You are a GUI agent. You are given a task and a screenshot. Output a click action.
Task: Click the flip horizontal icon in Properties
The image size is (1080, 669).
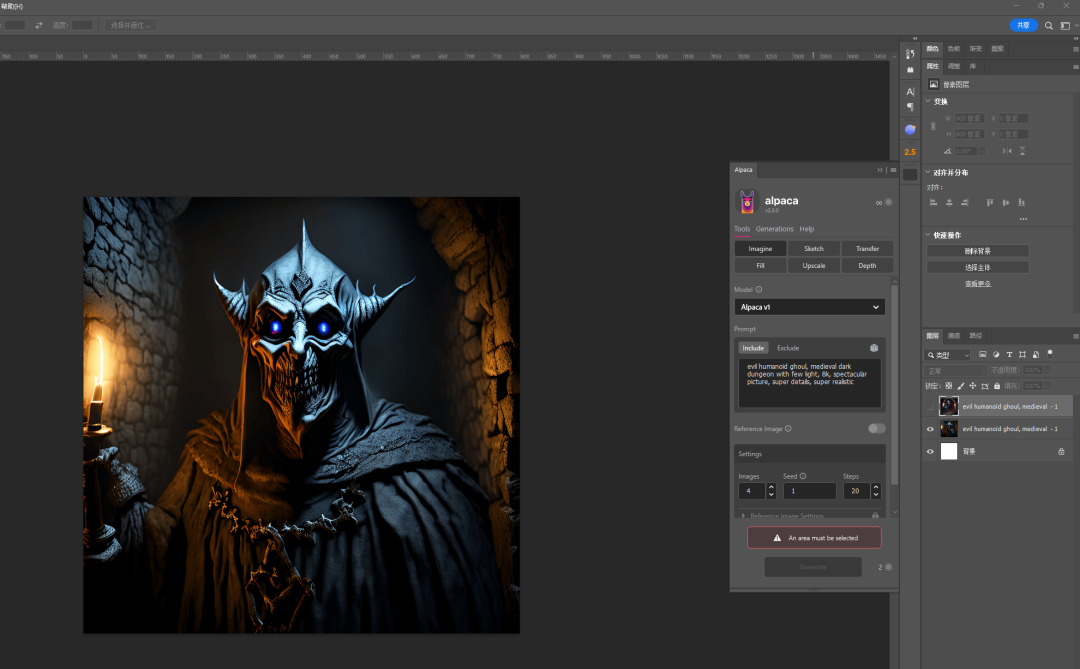pyautogui.click(x=1007, y=151)
